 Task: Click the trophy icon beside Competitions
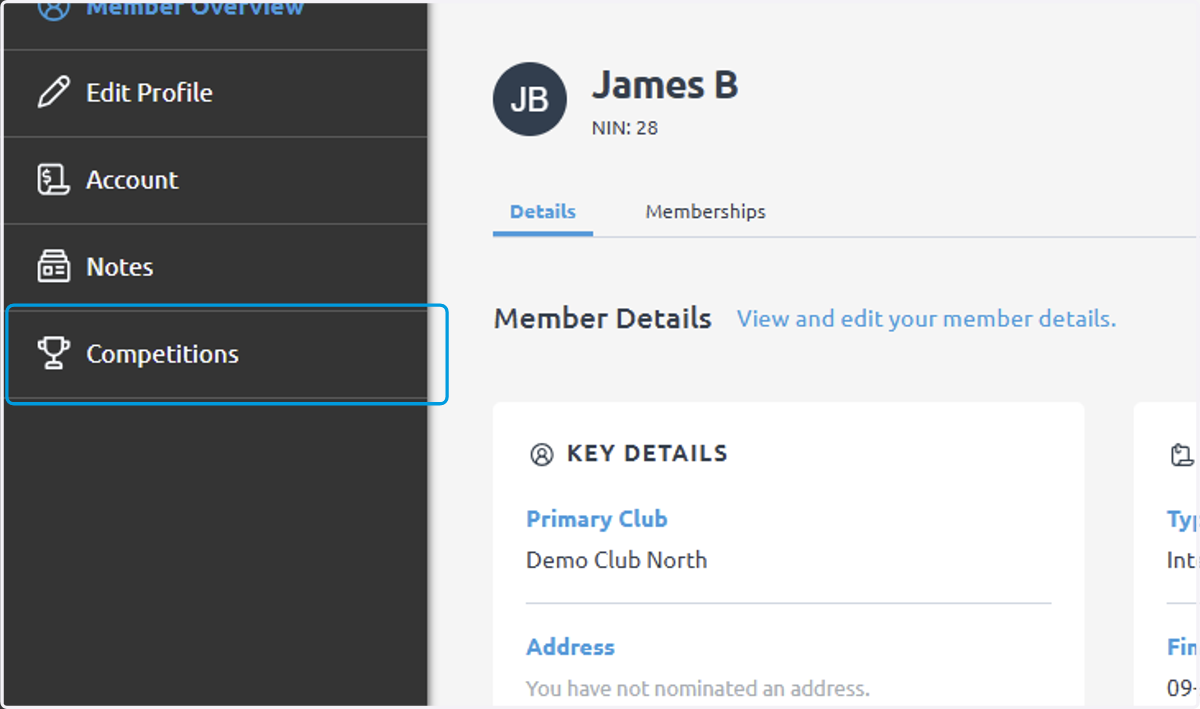click(53, 354)
